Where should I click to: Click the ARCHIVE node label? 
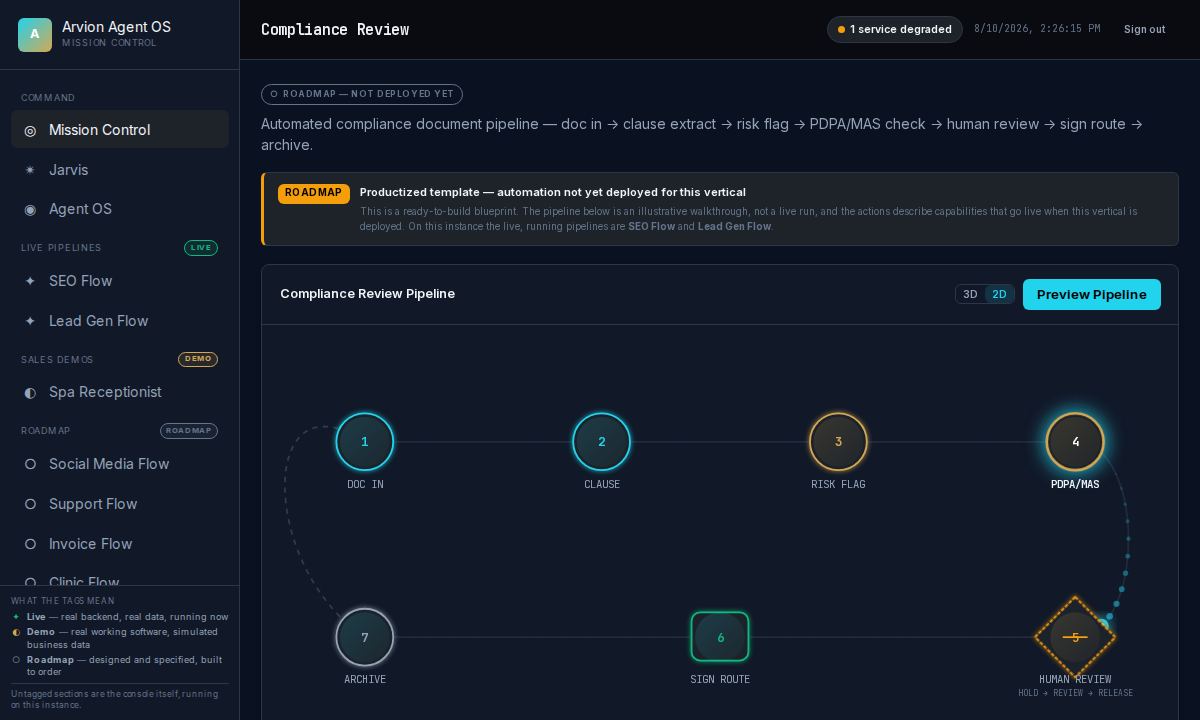click(x=365, y=679)
